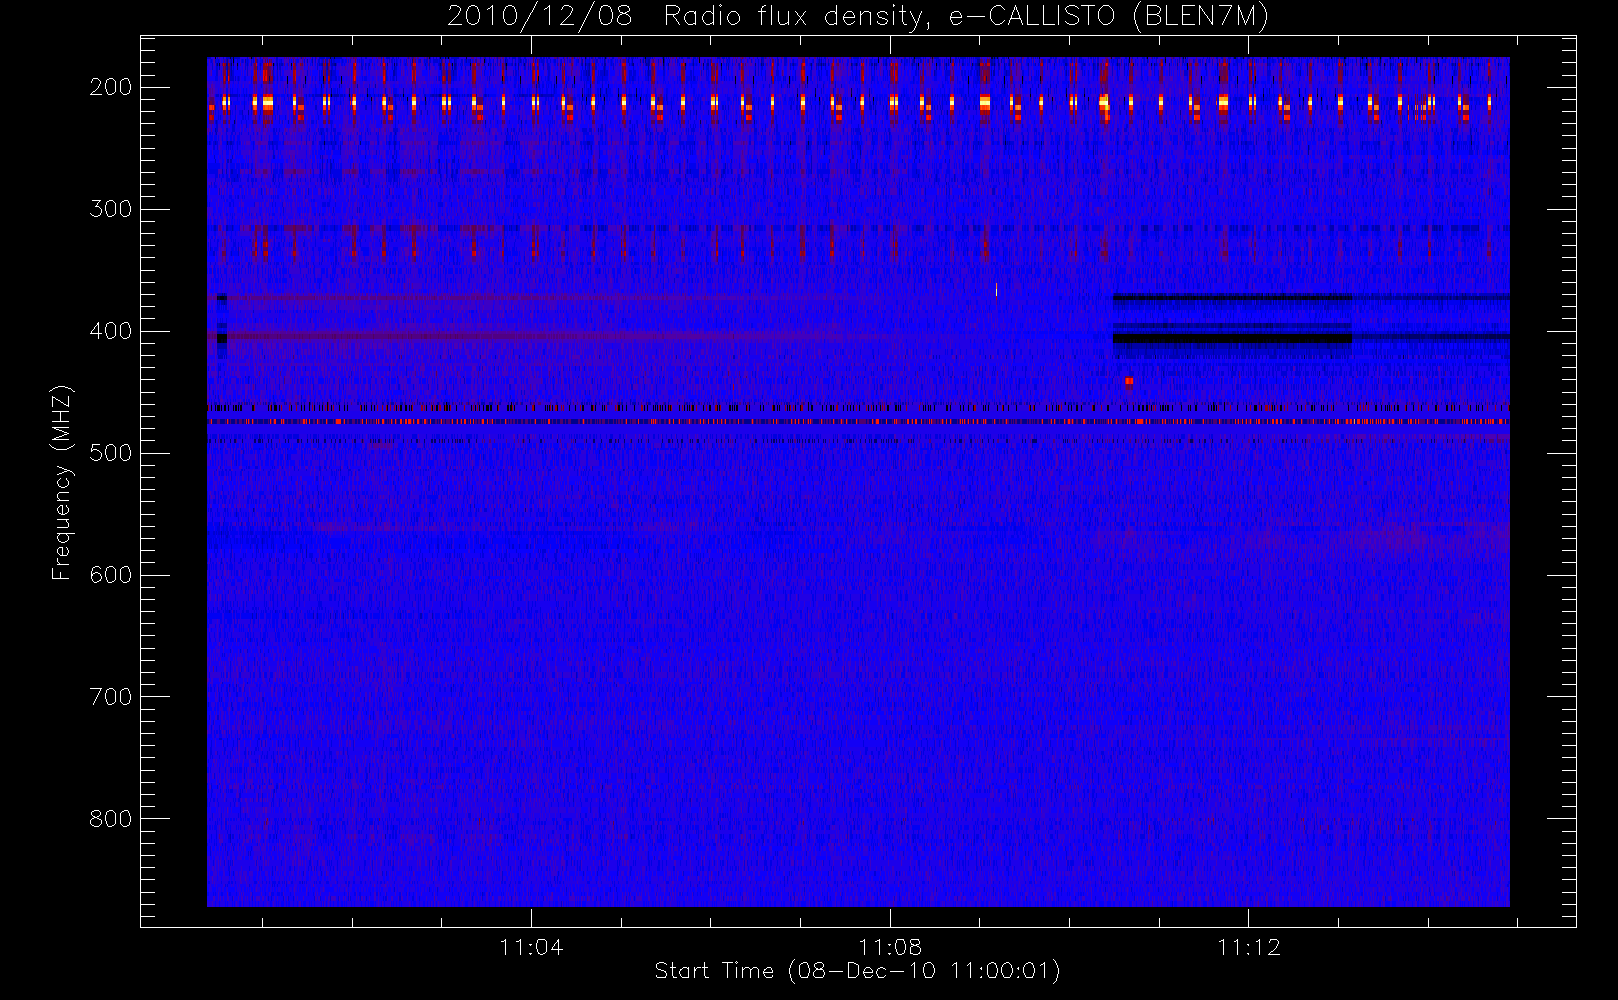Click the 'Start Time (08-Dec-10 11:00:01)' label
Screen dimensions: 1618x1000
(x=857, y=971)
